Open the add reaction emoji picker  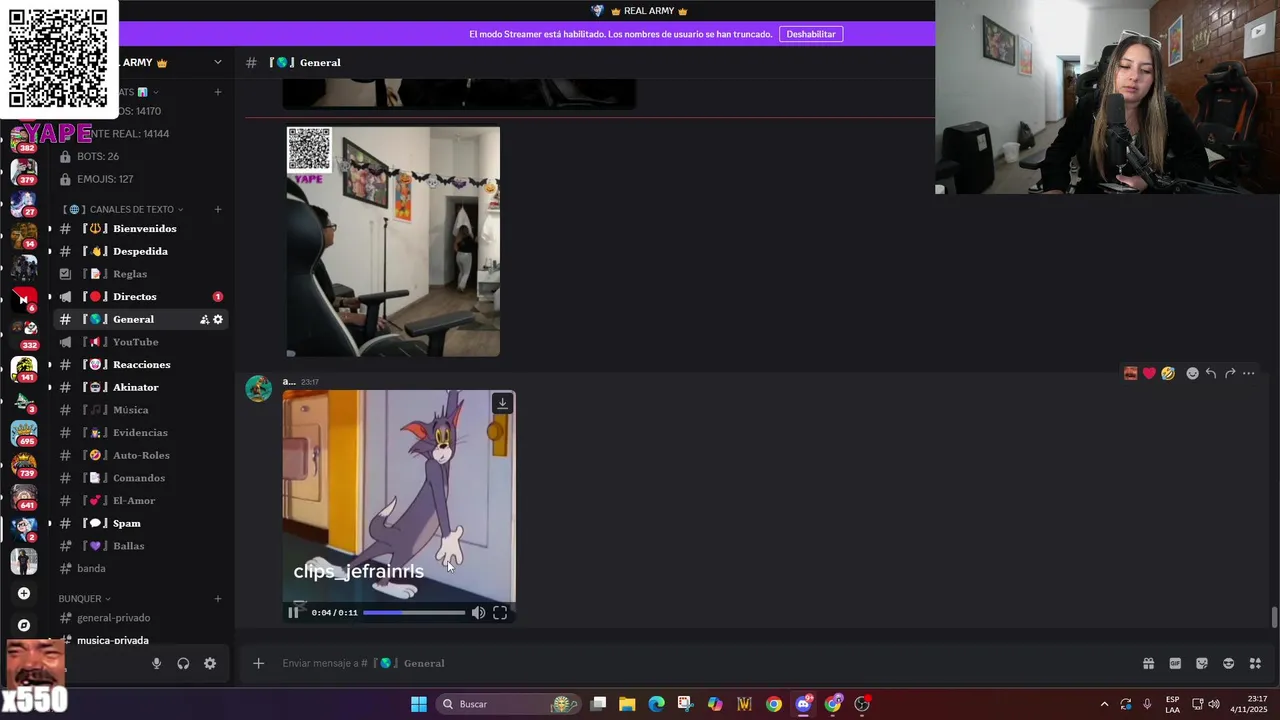[1192, 373]
